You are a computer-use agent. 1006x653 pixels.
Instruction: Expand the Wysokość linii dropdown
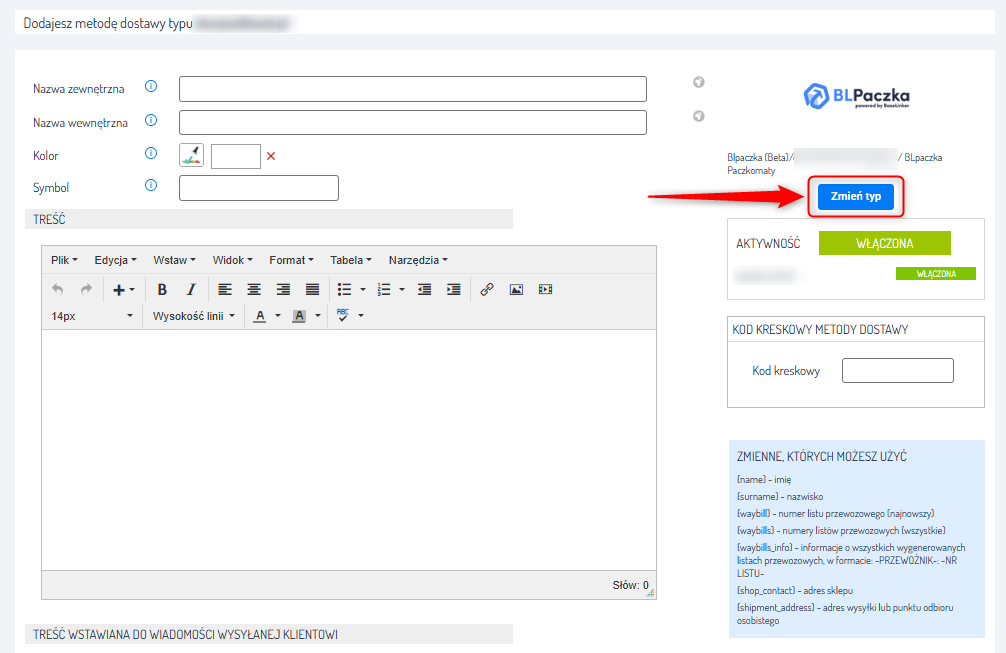194,316
